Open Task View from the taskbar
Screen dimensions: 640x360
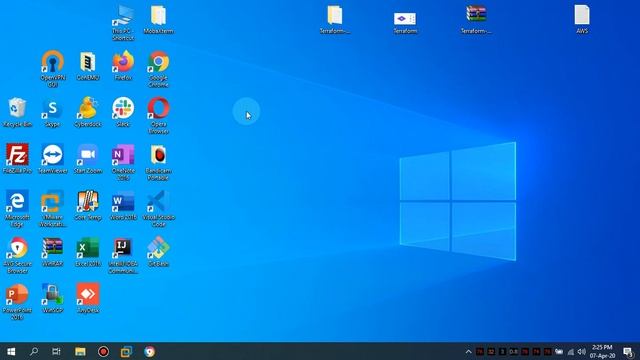(x=57, y=351)
